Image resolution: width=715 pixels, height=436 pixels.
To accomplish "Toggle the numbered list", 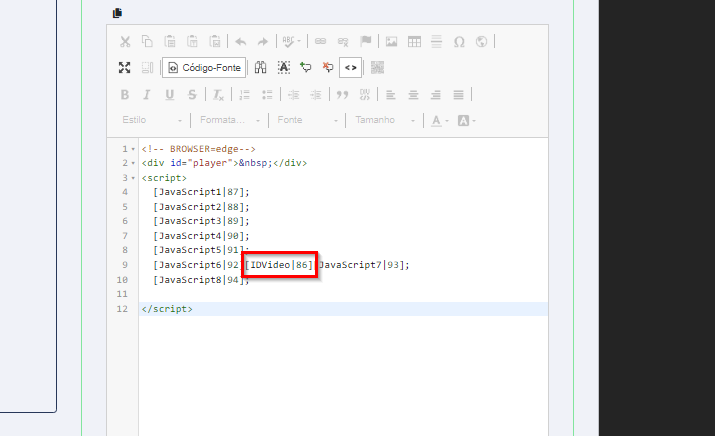I will coord(244,94).
